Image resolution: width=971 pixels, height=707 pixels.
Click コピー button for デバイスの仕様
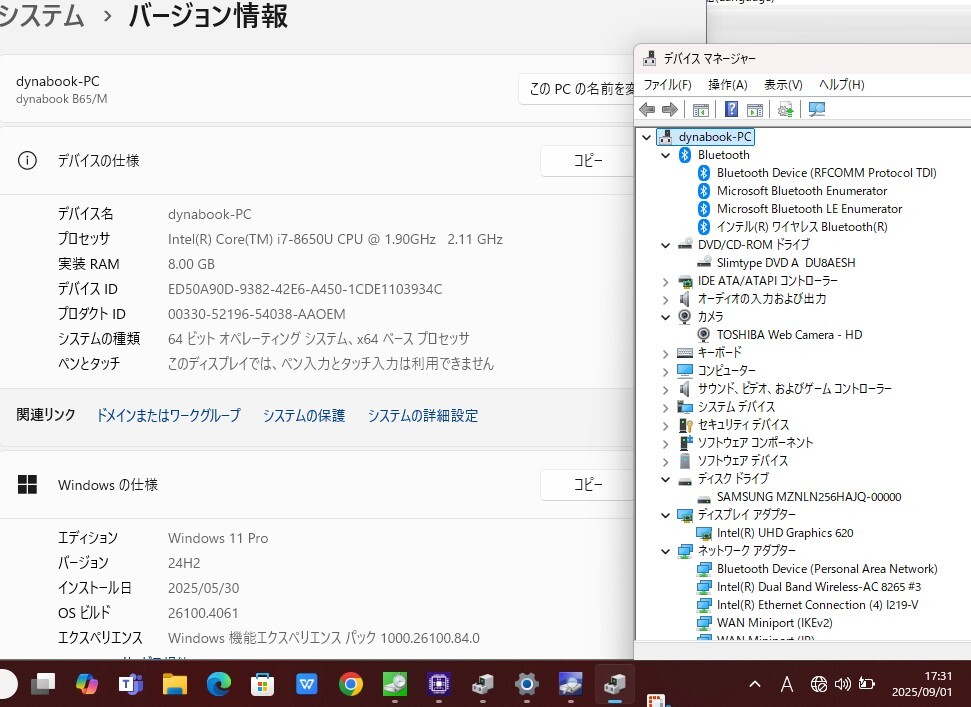587,160
